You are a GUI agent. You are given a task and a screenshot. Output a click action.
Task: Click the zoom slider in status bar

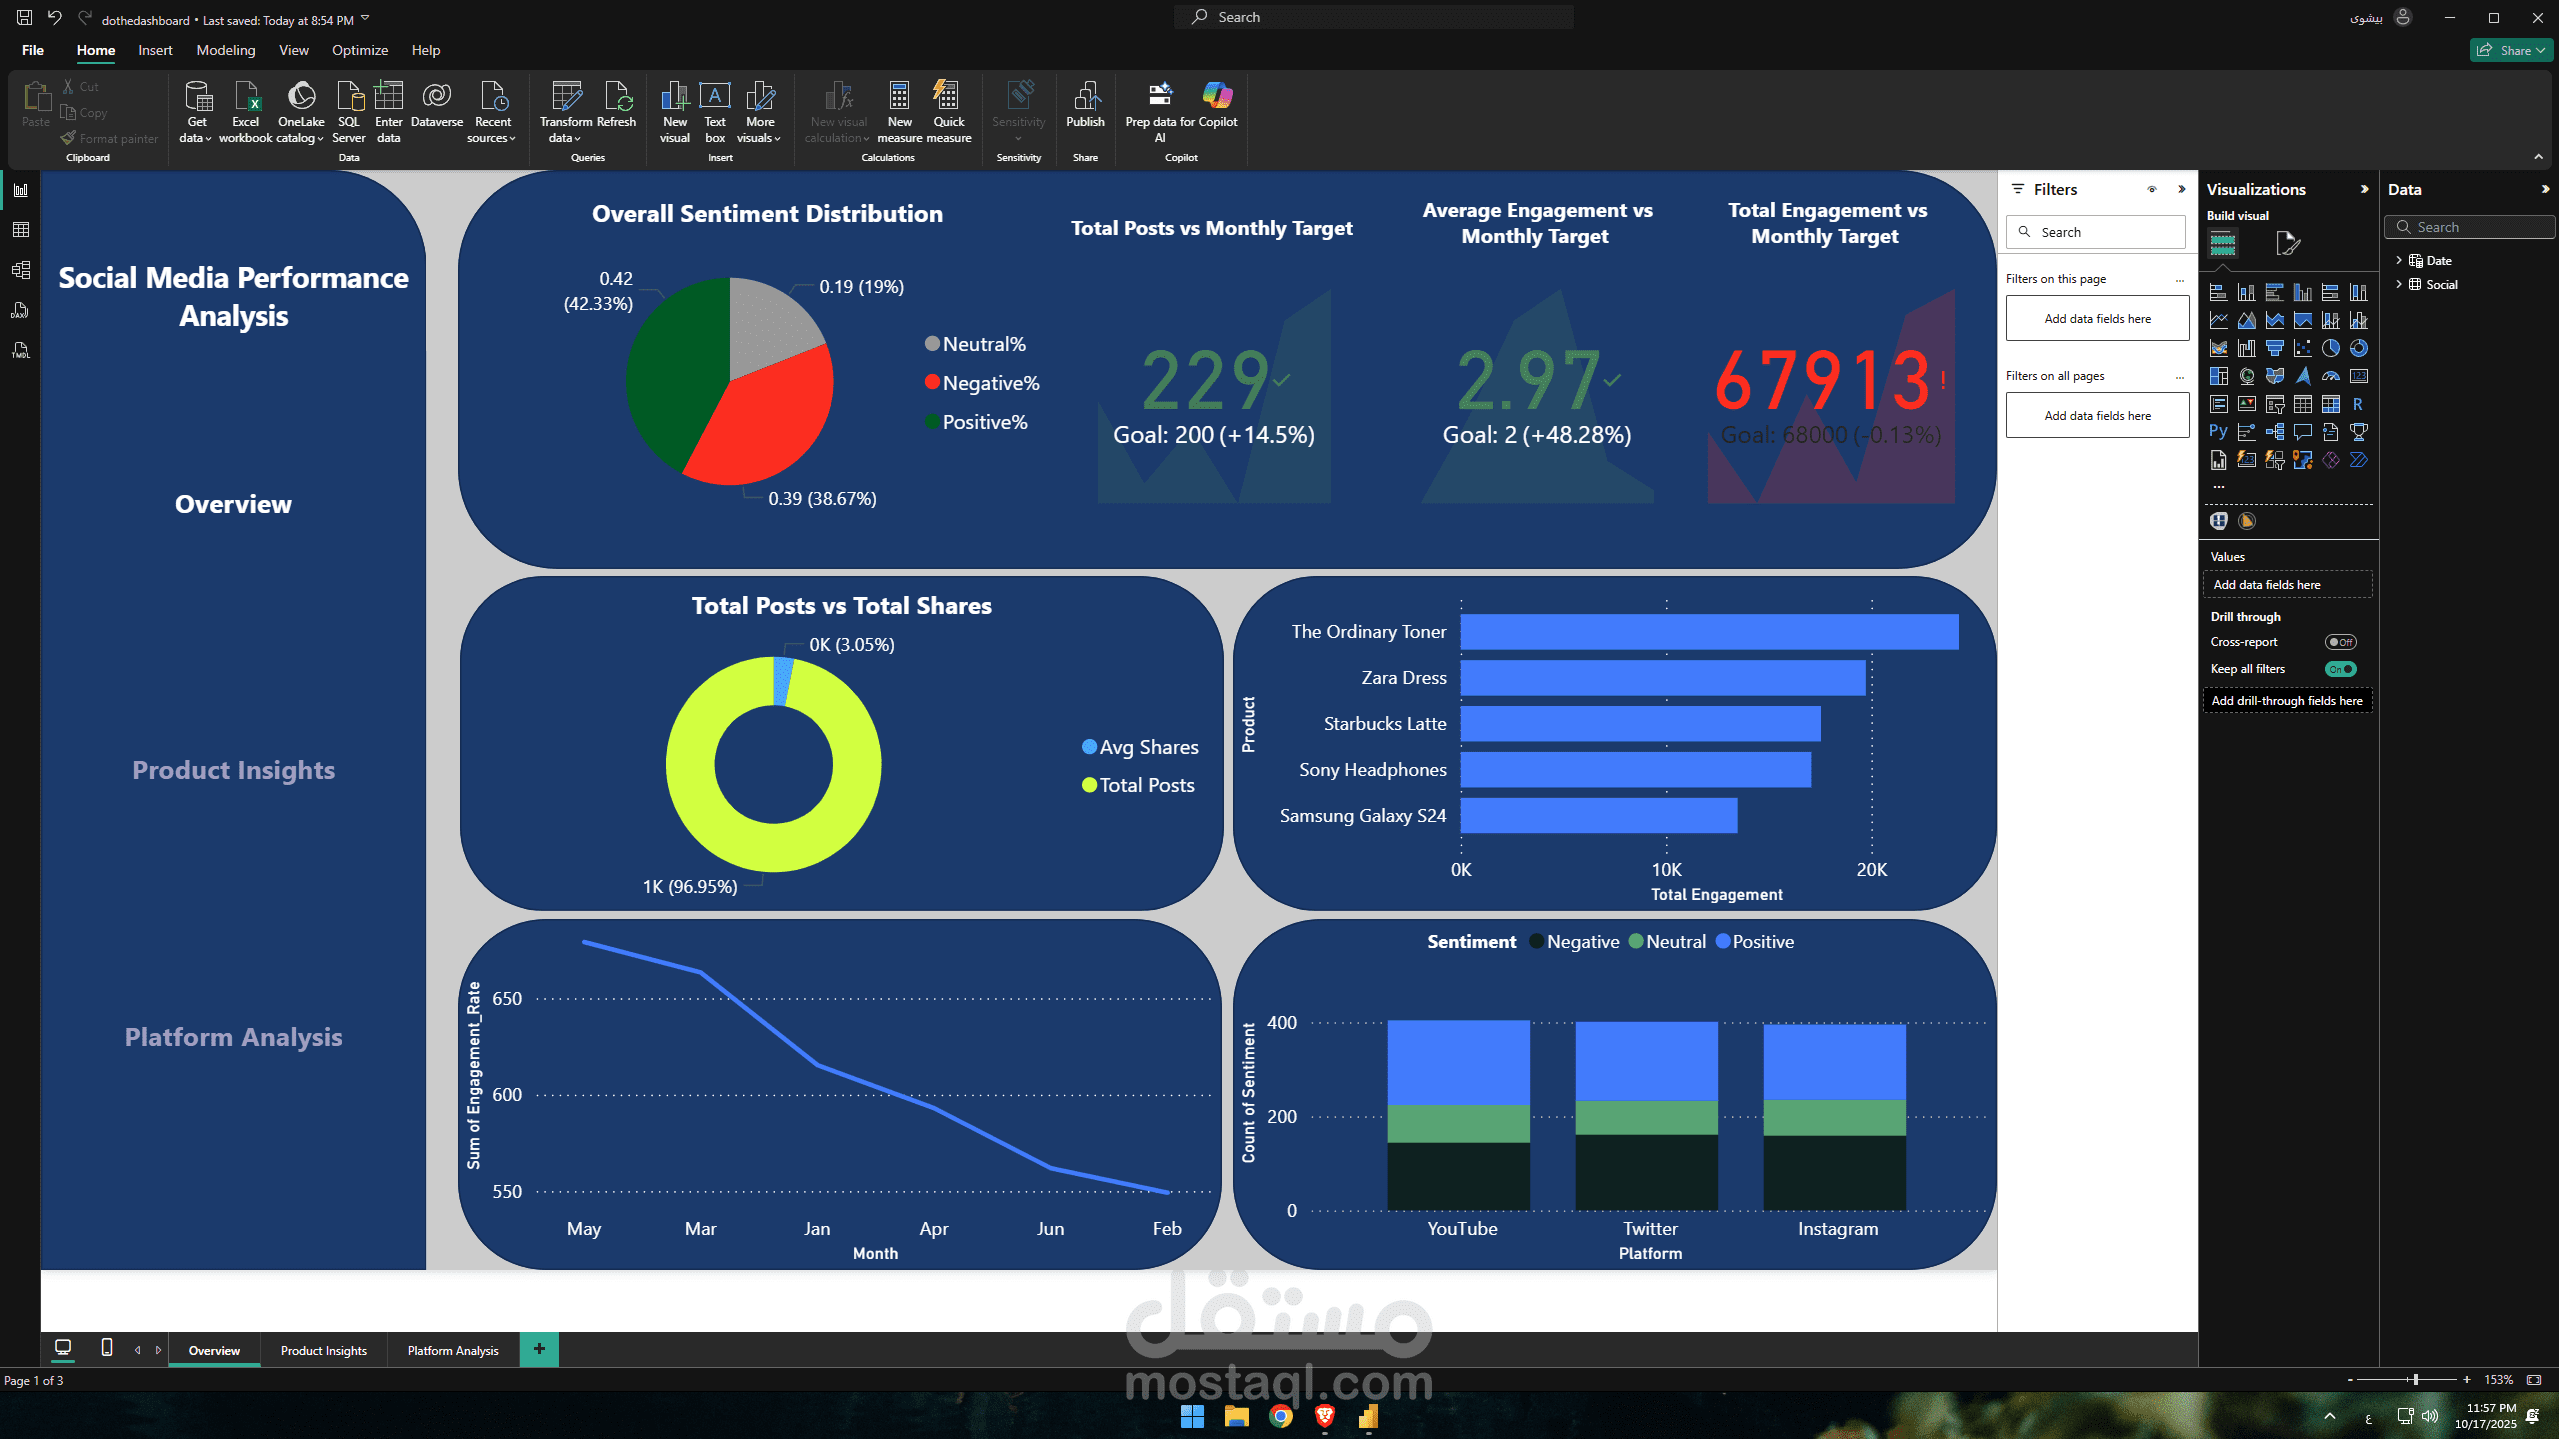[2415, 1380]
